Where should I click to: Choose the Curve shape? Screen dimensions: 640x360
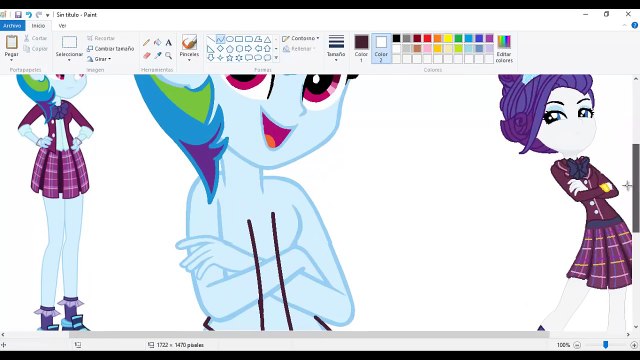(220, 39)
